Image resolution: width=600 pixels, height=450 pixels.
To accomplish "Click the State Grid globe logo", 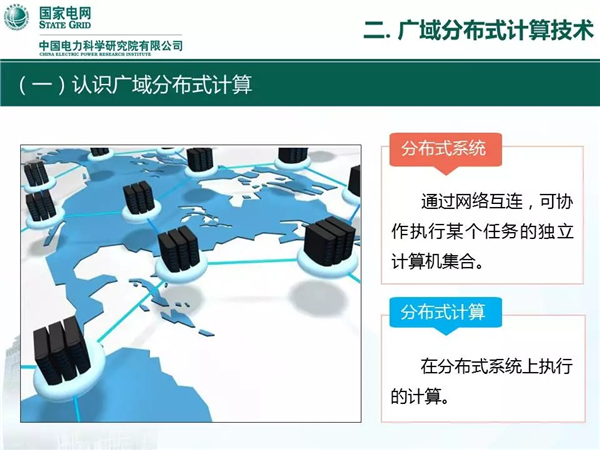I will (15, 18).
